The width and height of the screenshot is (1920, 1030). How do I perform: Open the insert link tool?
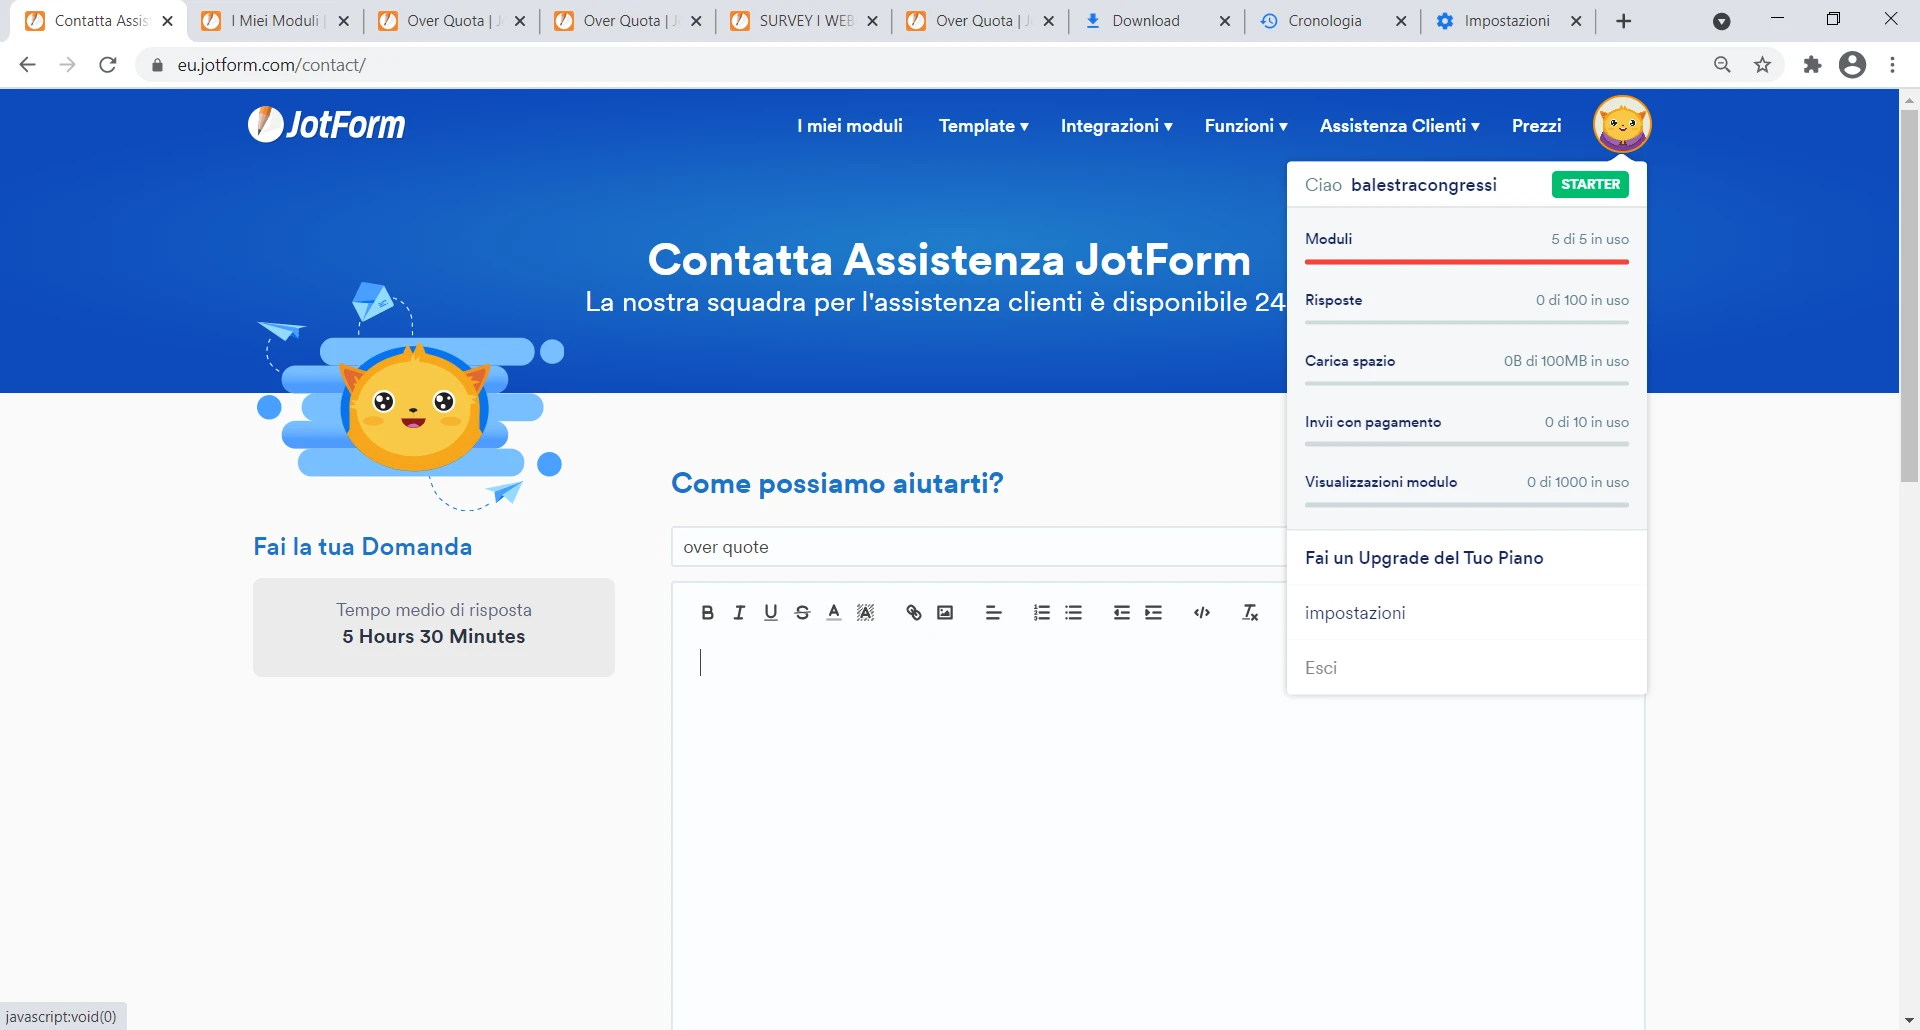(913, 612)
